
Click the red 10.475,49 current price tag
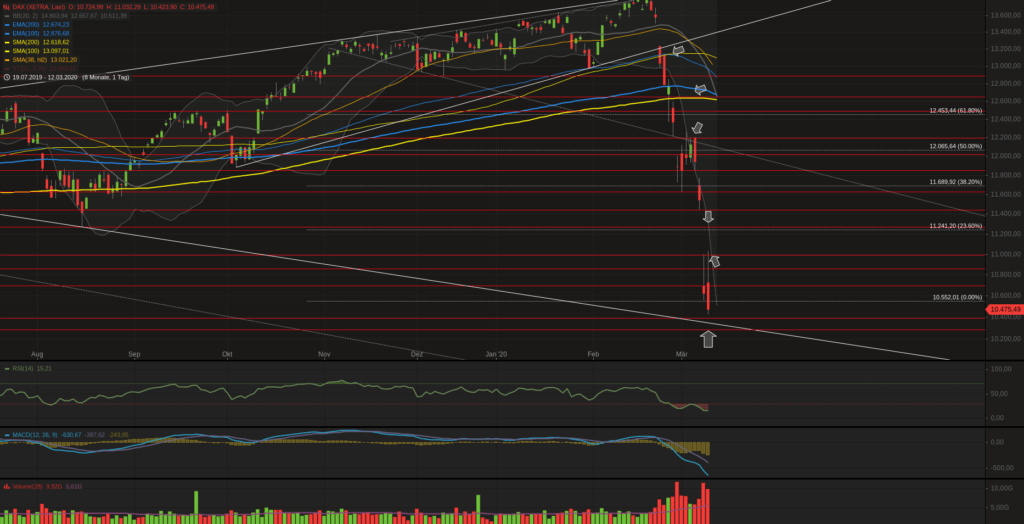point(1005,309)
